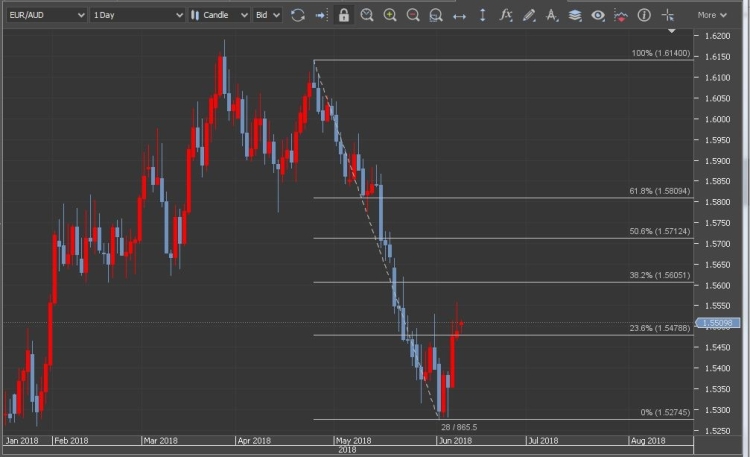Viewport: 750px width, 457px height.
Task: Click the 61.8% (1.58094) Fibonacci level label
Action: (660, 191)
